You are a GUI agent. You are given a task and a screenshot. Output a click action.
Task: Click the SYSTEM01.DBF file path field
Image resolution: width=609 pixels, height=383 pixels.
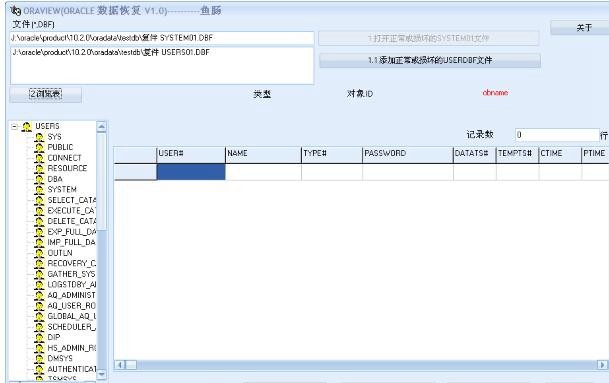[162, 38]
